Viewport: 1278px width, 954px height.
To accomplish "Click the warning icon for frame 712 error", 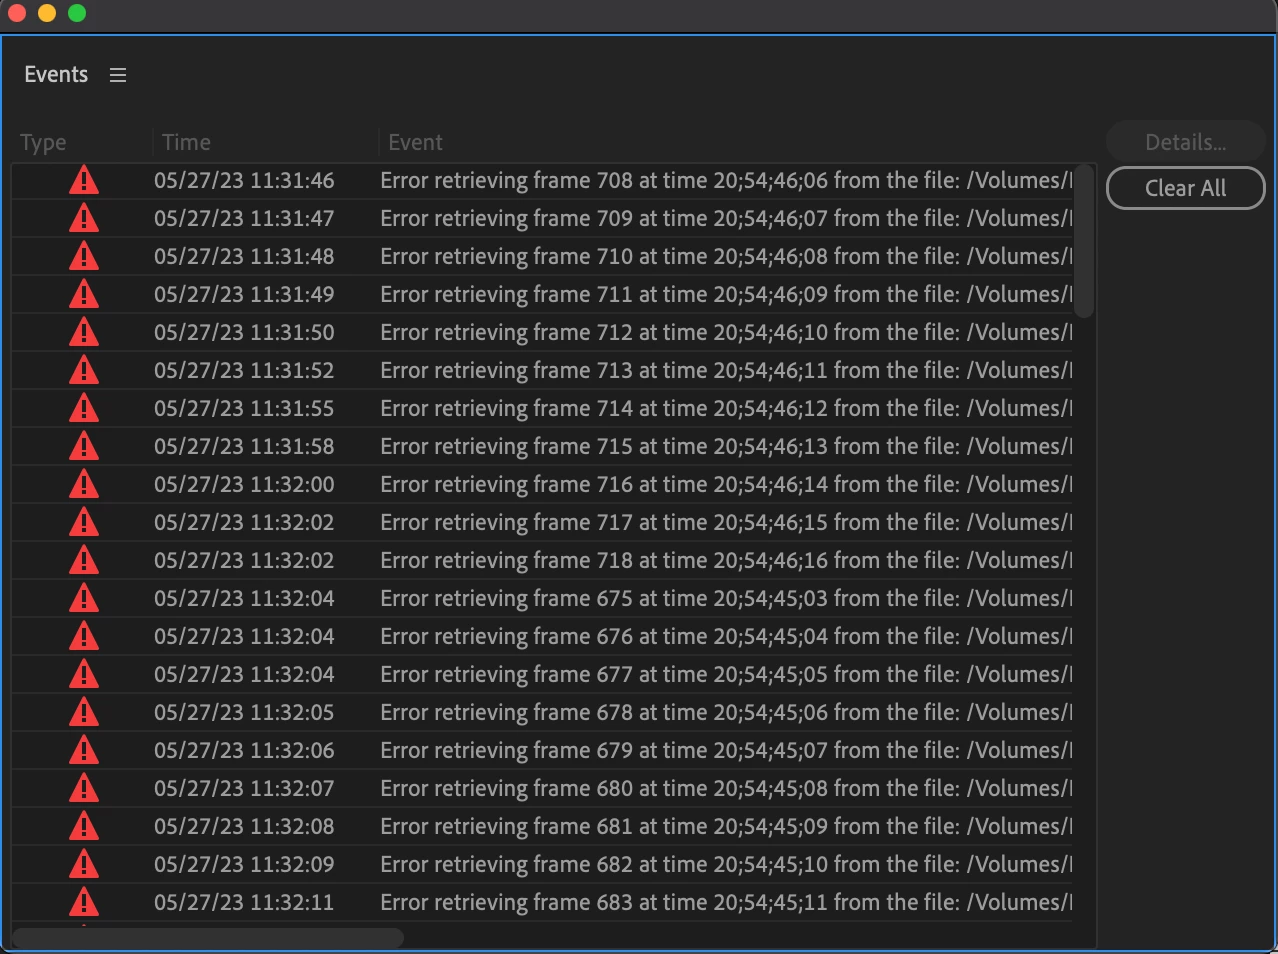I will click(84, 332).
